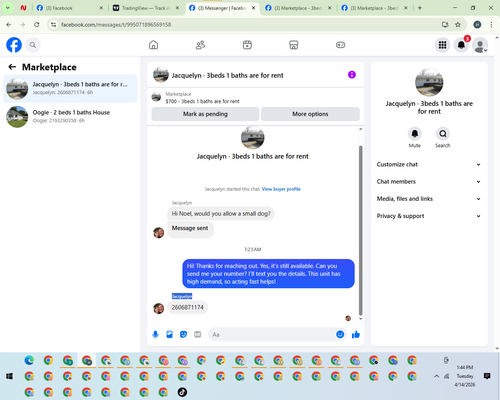Expand the Privacy & support section
The width and height of the screenshot is (500, 400).
tap(429, 216)
